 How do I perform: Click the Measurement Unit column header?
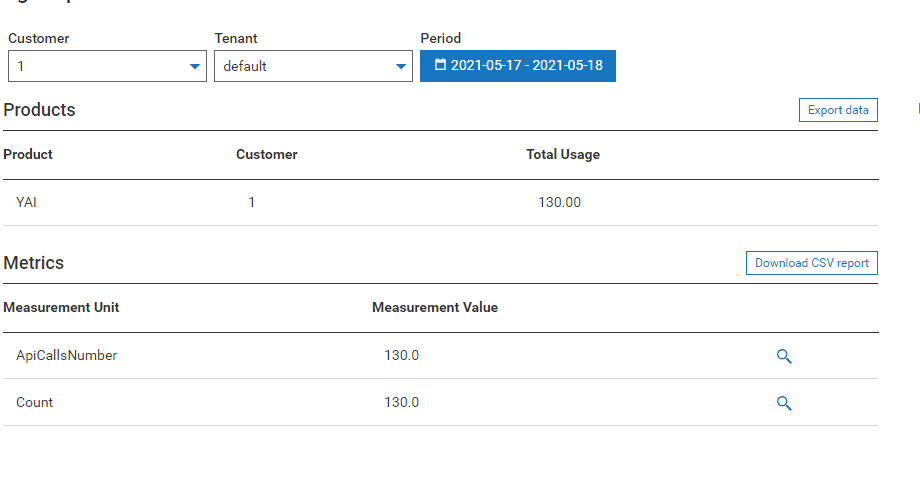coord(61,307)
